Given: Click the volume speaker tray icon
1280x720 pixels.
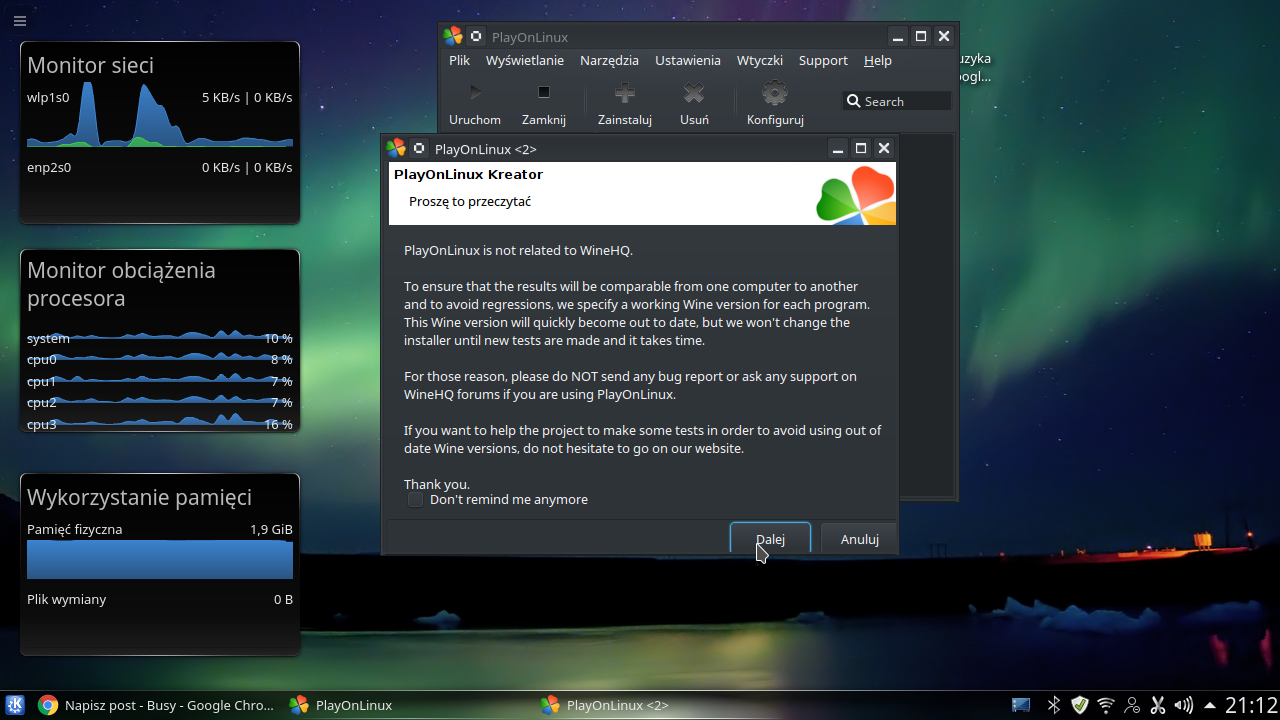Looking at the screenshot, I should [1184, 705].
